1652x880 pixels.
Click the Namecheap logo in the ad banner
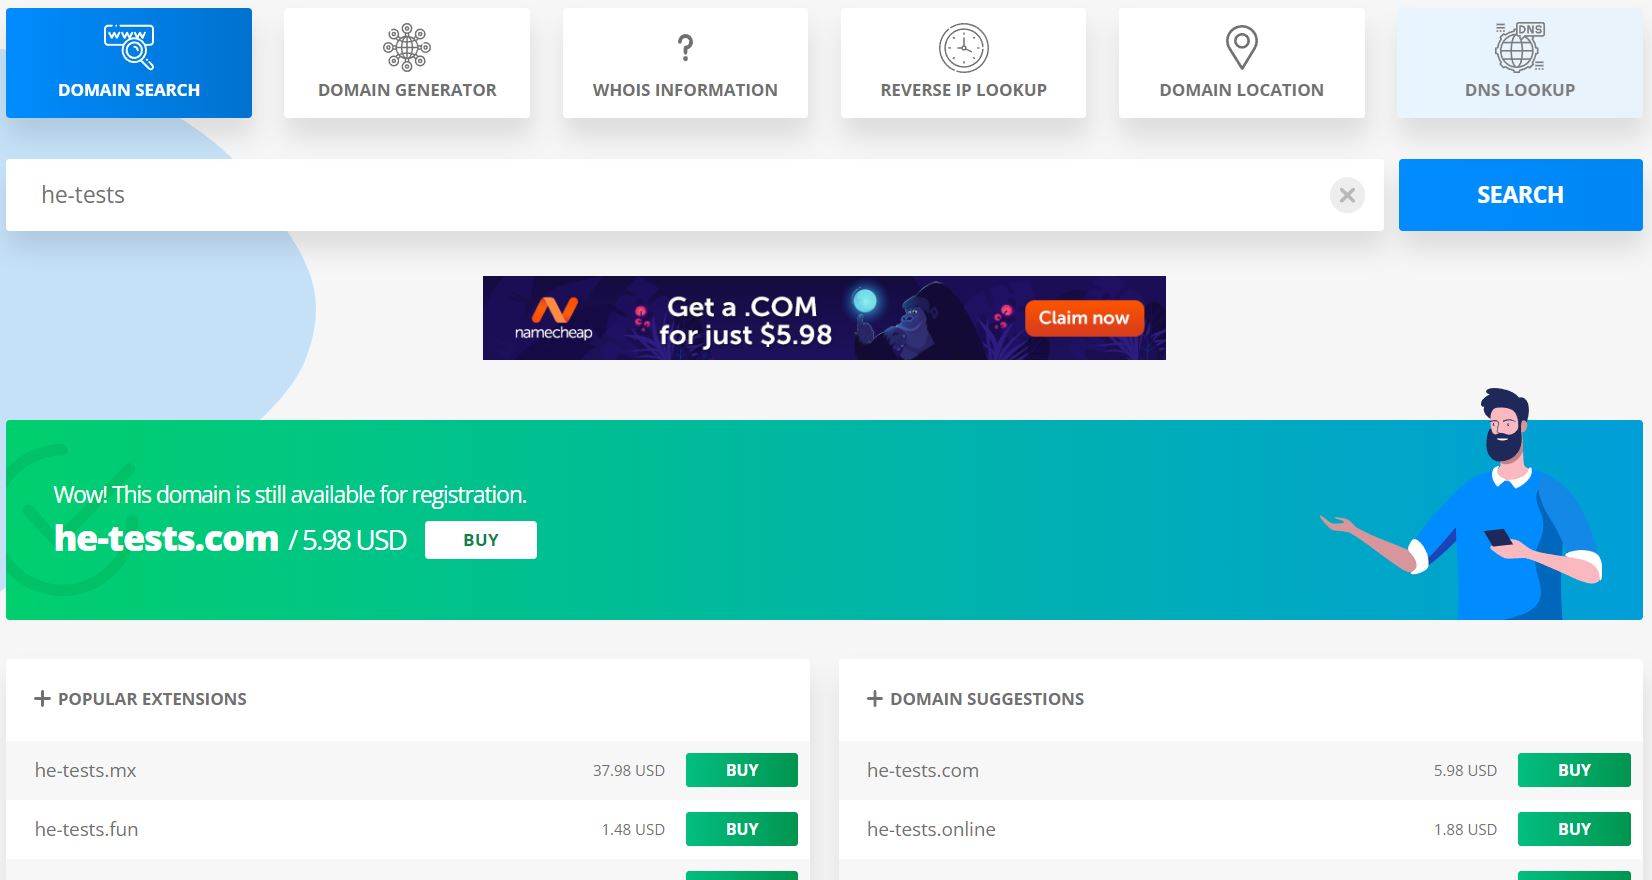pyautogui.click(x=554, y=318)
